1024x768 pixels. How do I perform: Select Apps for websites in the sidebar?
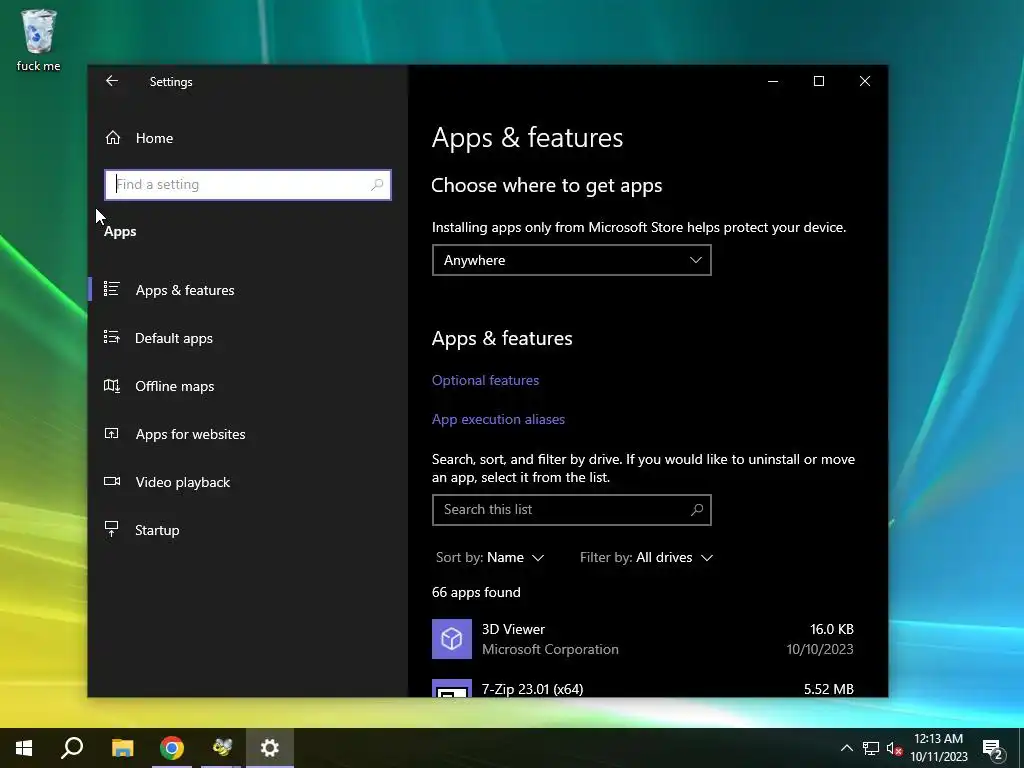tap(248, 434)
